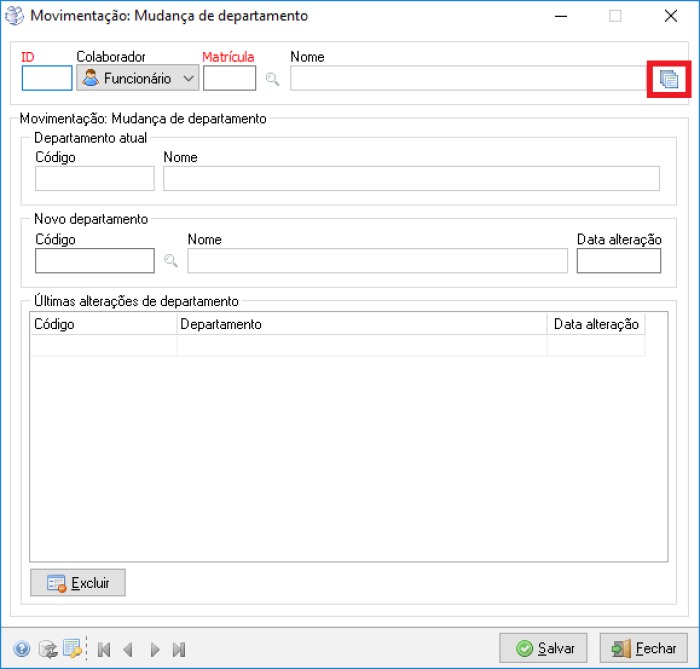The image size is (700, 669).
Task: Click the notes edit icon in bottom toolbar
Action: 72,649
